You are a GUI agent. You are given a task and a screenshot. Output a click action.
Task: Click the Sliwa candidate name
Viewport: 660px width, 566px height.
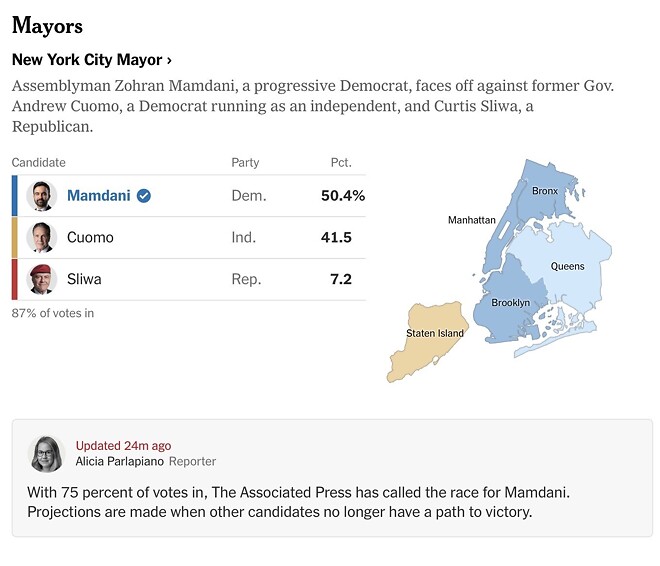84,279
